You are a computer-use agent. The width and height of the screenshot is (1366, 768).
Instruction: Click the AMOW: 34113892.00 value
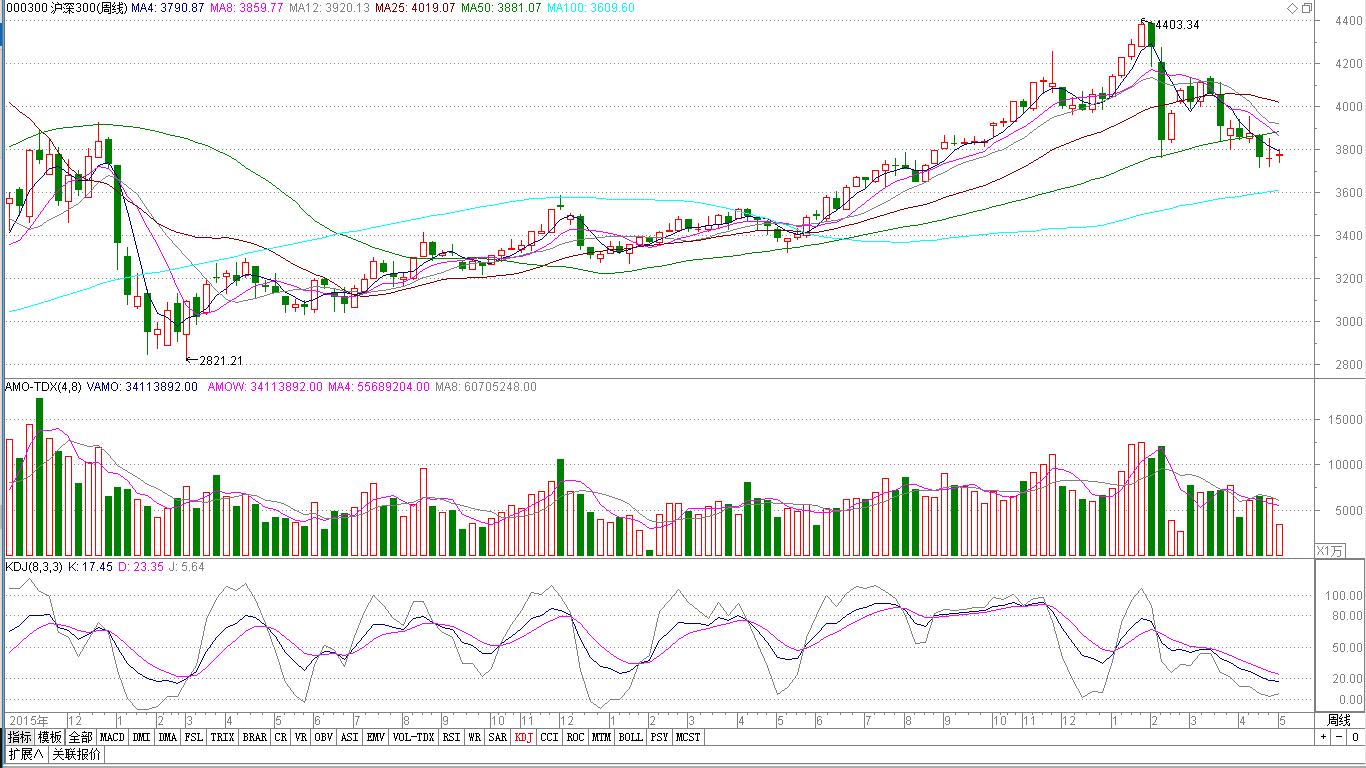click(x=264, y=387)
